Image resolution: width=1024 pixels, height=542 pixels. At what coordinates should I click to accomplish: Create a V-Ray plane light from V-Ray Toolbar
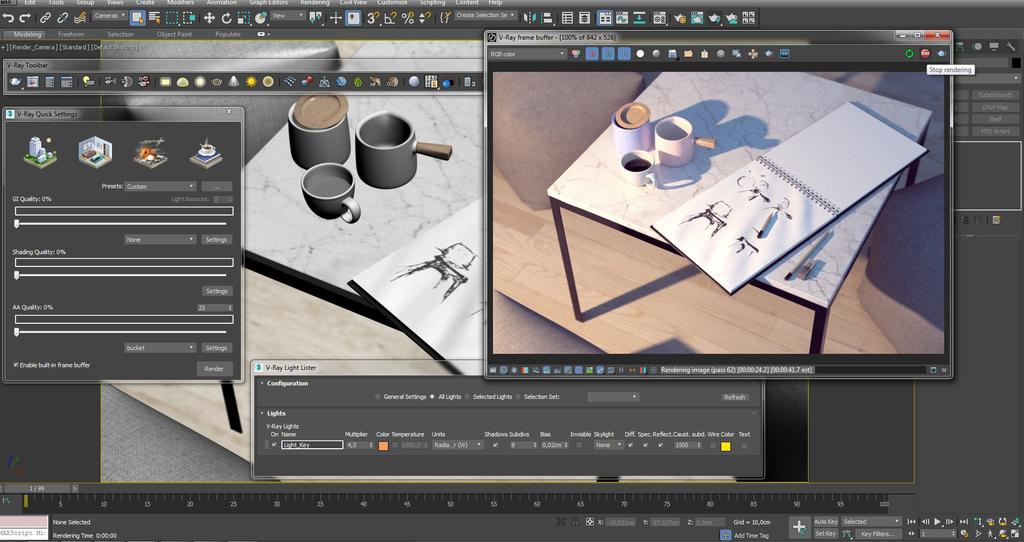pyautogui.click(x=165, y=82)
